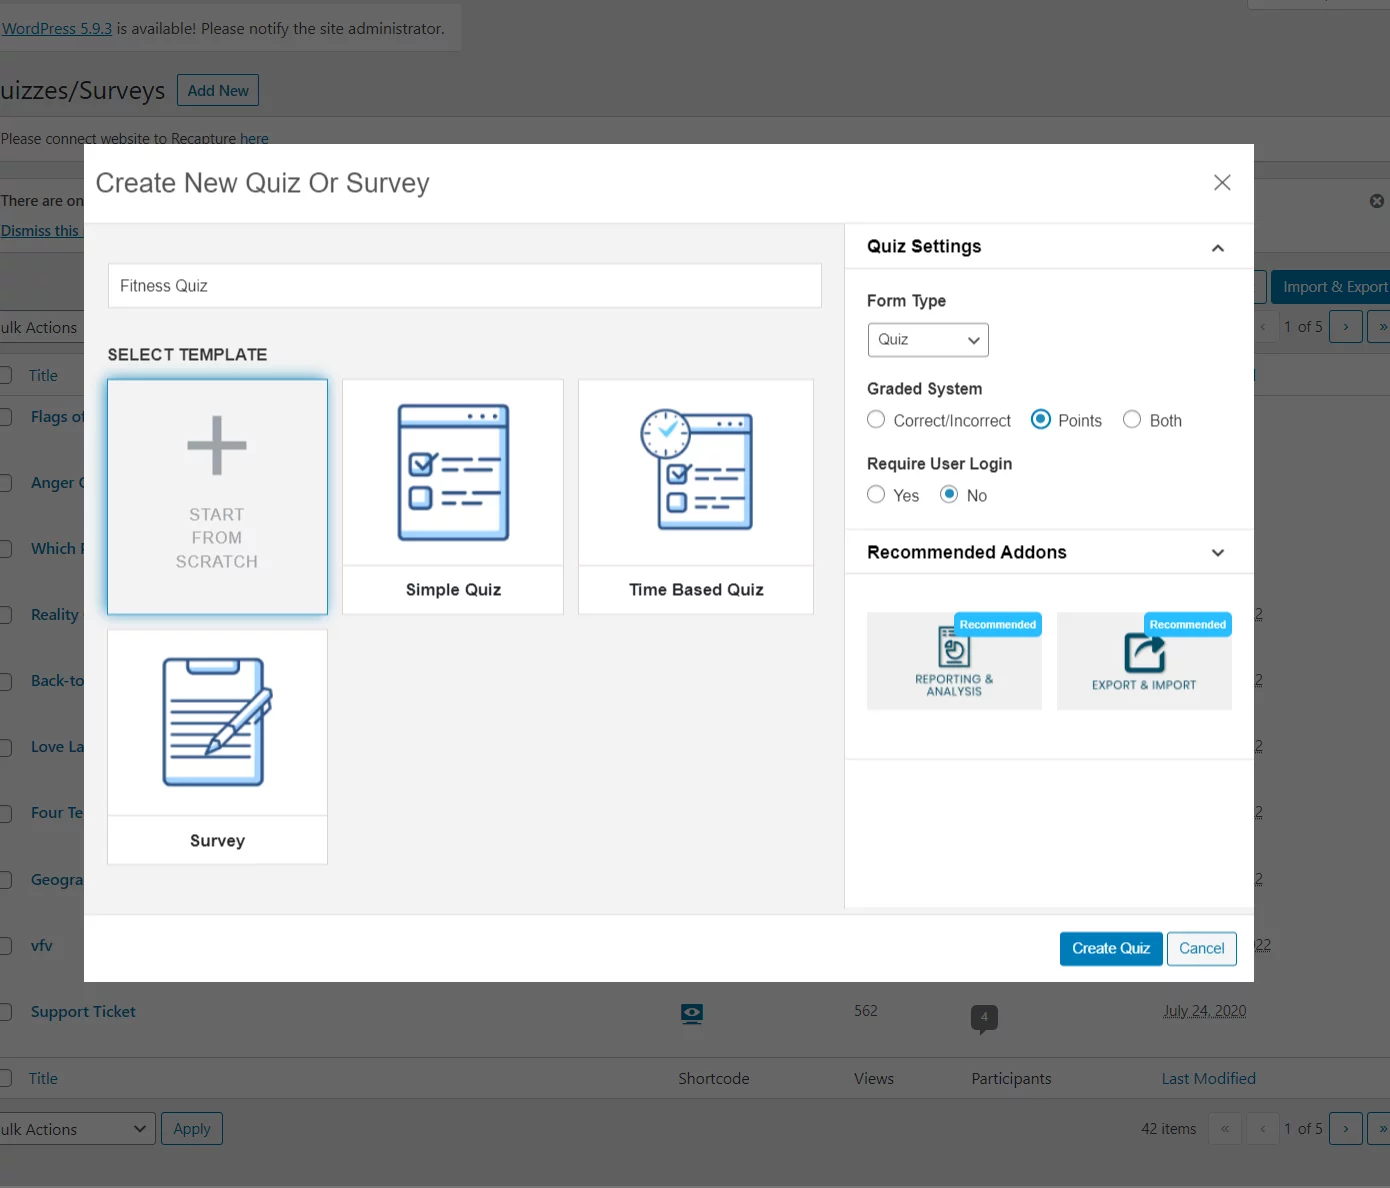Set Require User Login to No
The image size is (1390, 1188).
(x=949, y=495)
